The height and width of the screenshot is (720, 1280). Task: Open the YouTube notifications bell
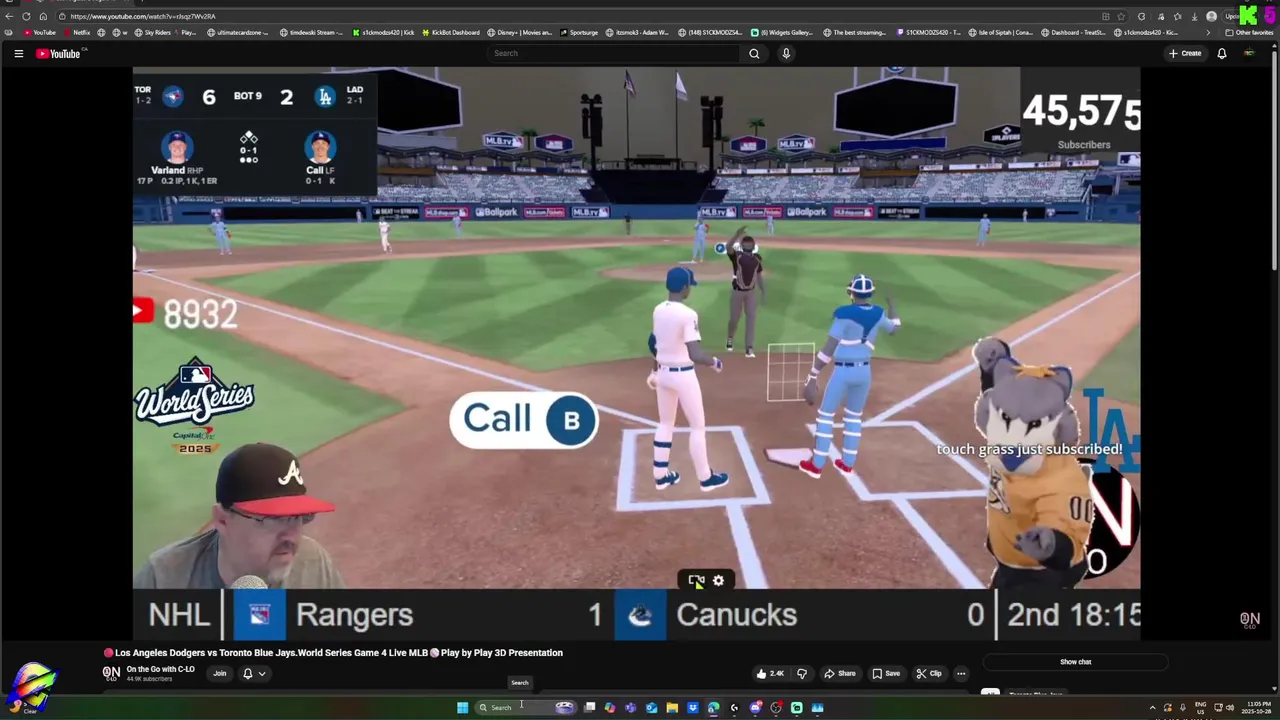coord(1221,53)
